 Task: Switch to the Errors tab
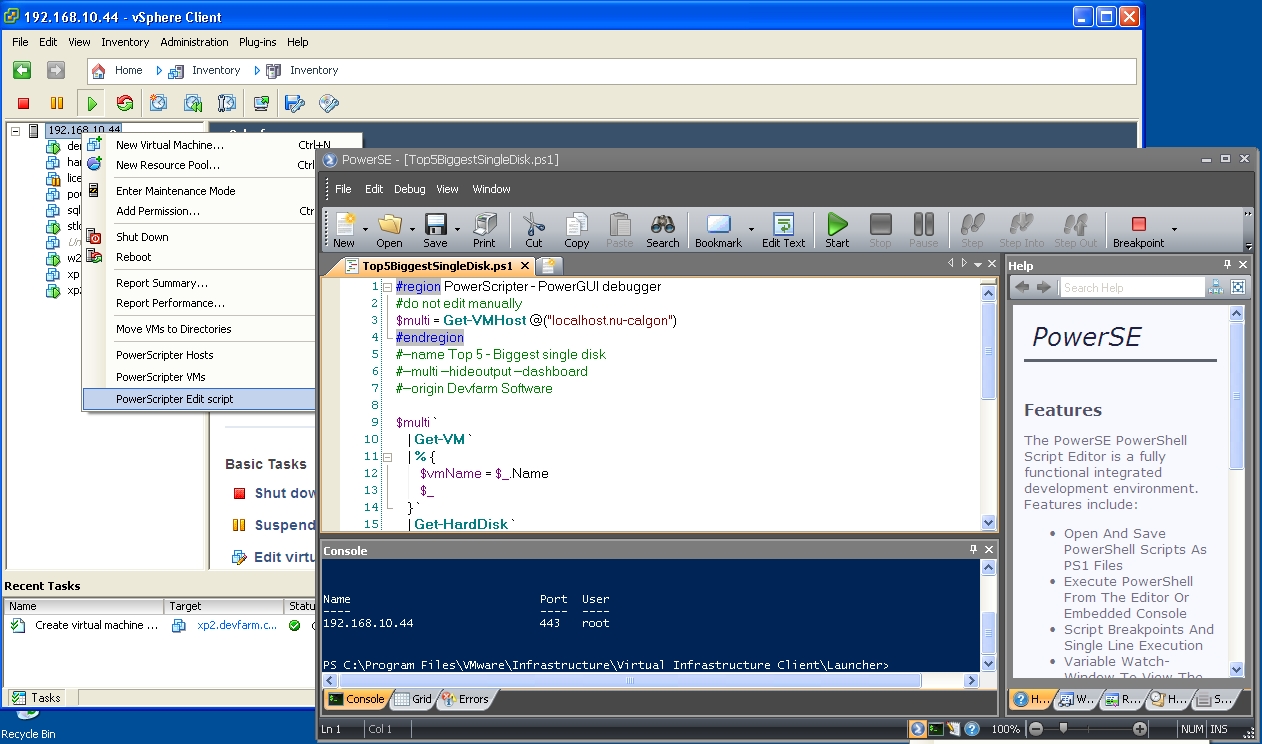(x=465, y=699)
